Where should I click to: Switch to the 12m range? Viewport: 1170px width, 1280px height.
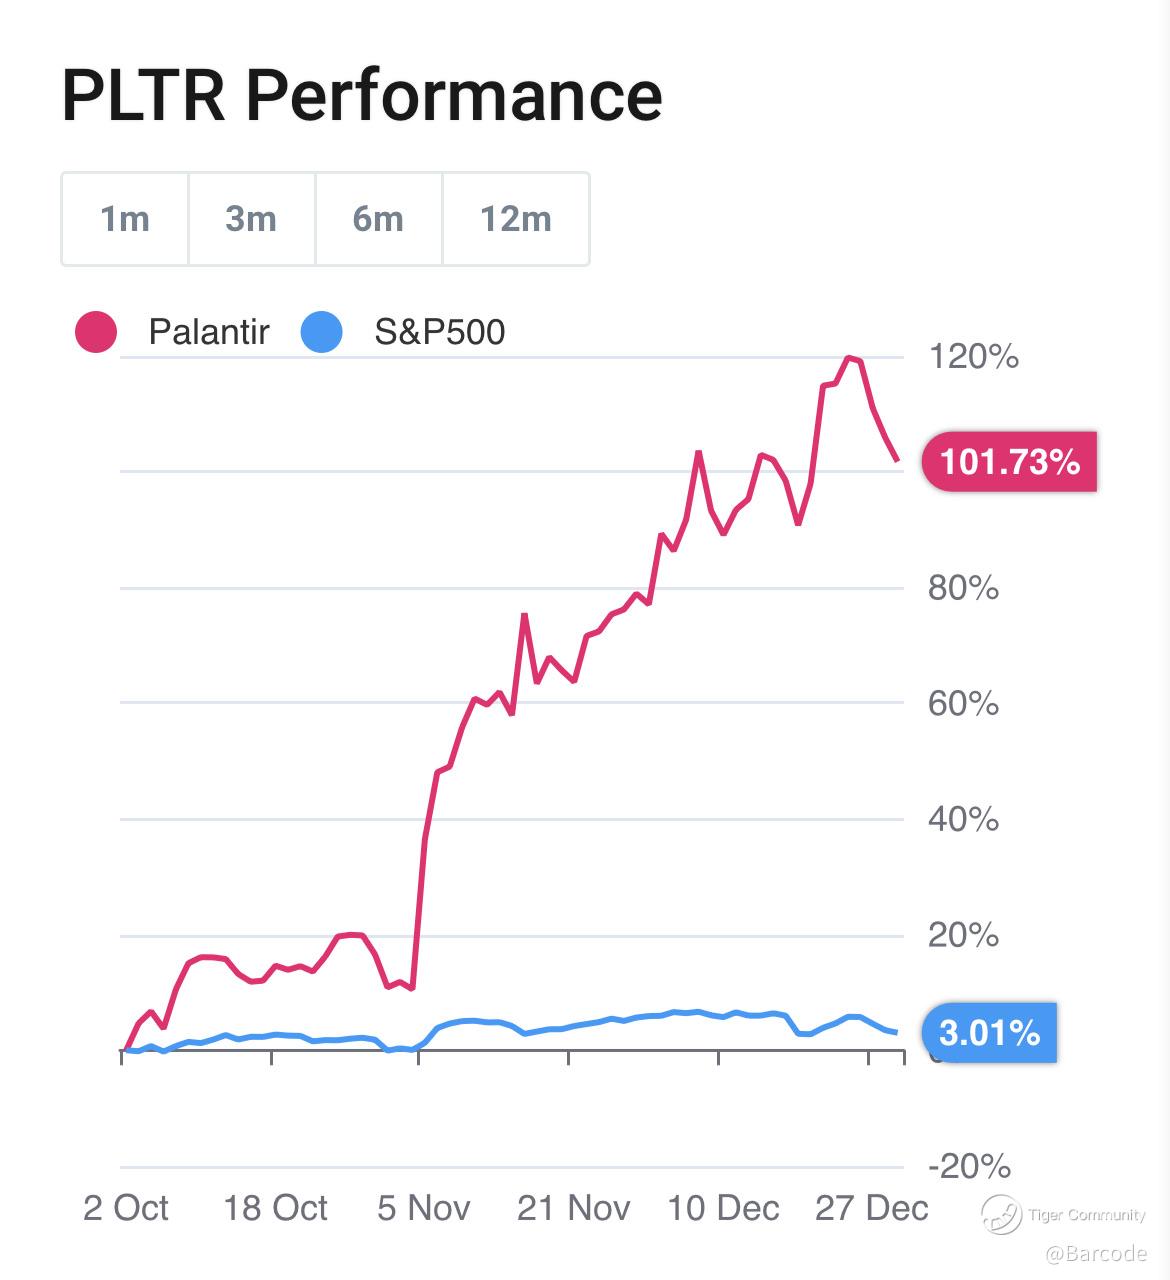pyautogui.click(x=516, y=219)
